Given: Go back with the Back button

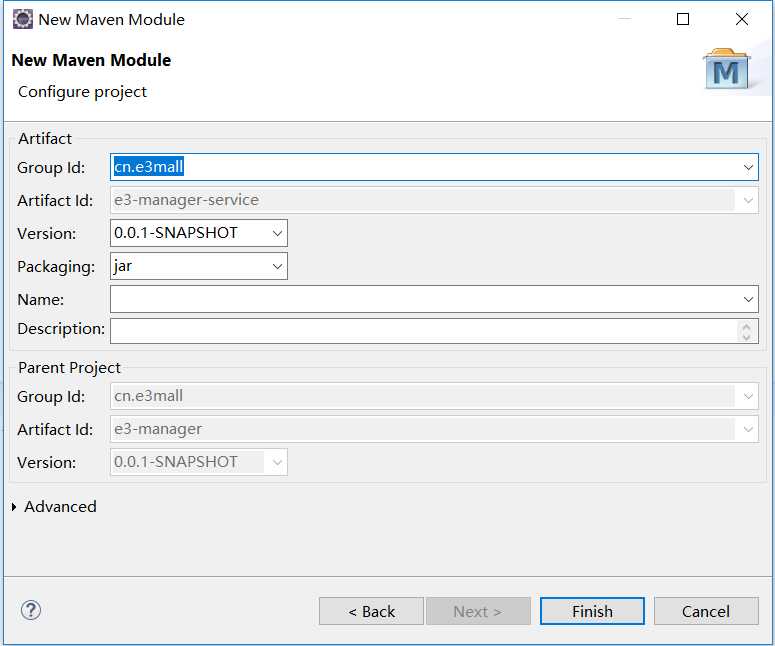Looking at the screenshot, I should pos(371,611).
